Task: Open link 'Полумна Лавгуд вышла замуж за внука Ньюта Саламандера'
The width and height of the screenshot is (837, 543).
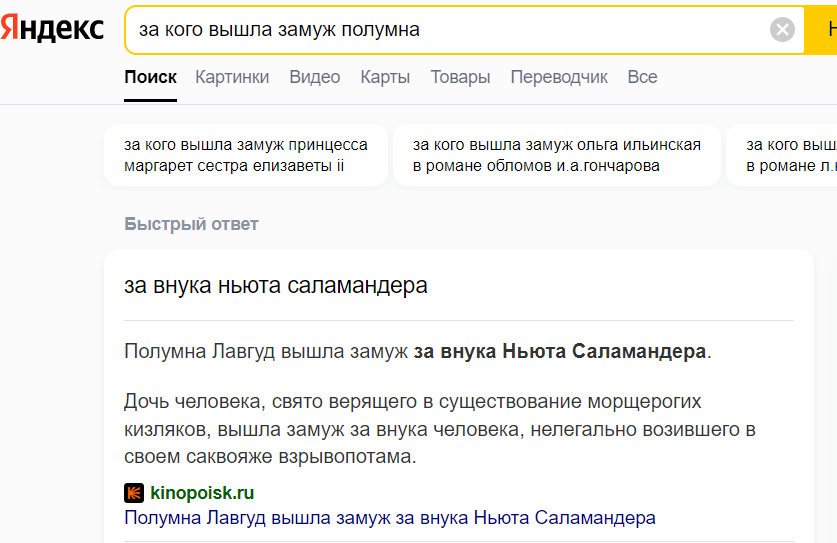Action: tap(390, 518)
